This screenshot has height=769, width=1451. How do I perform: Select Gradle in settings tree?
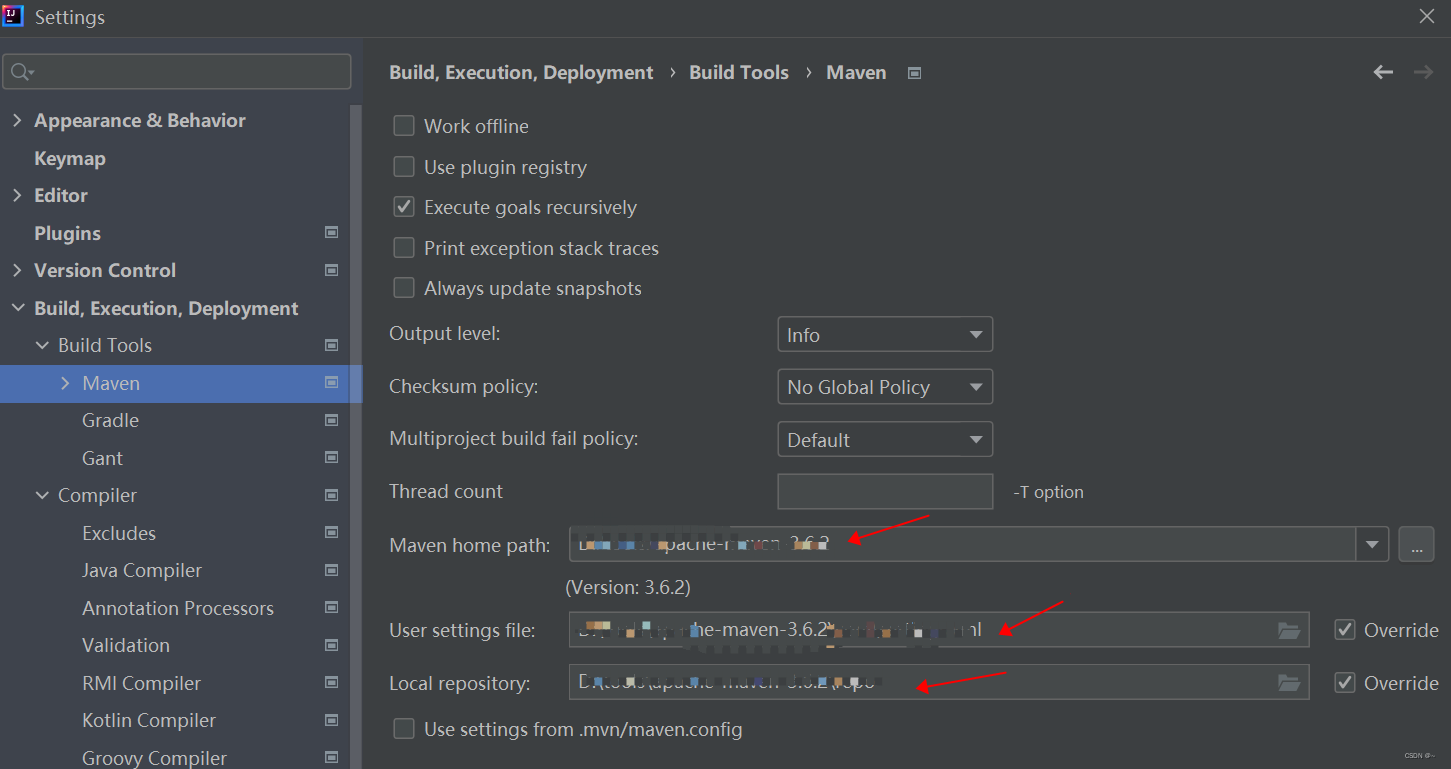110,420
